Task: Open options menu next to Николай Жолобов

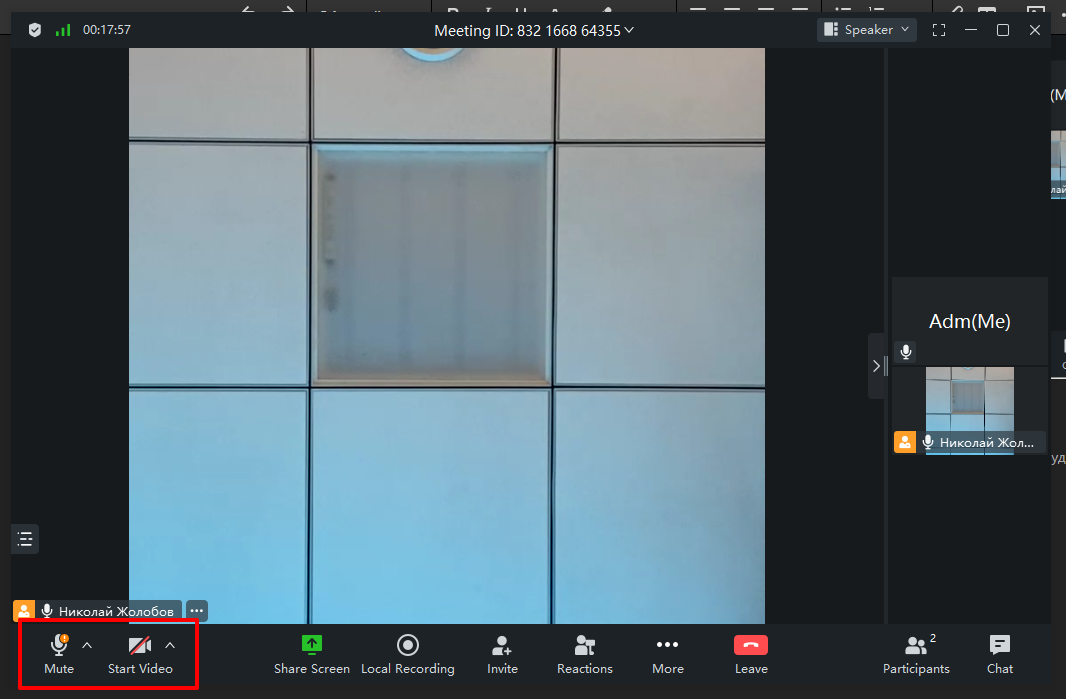Action: [x=196, y=611]
